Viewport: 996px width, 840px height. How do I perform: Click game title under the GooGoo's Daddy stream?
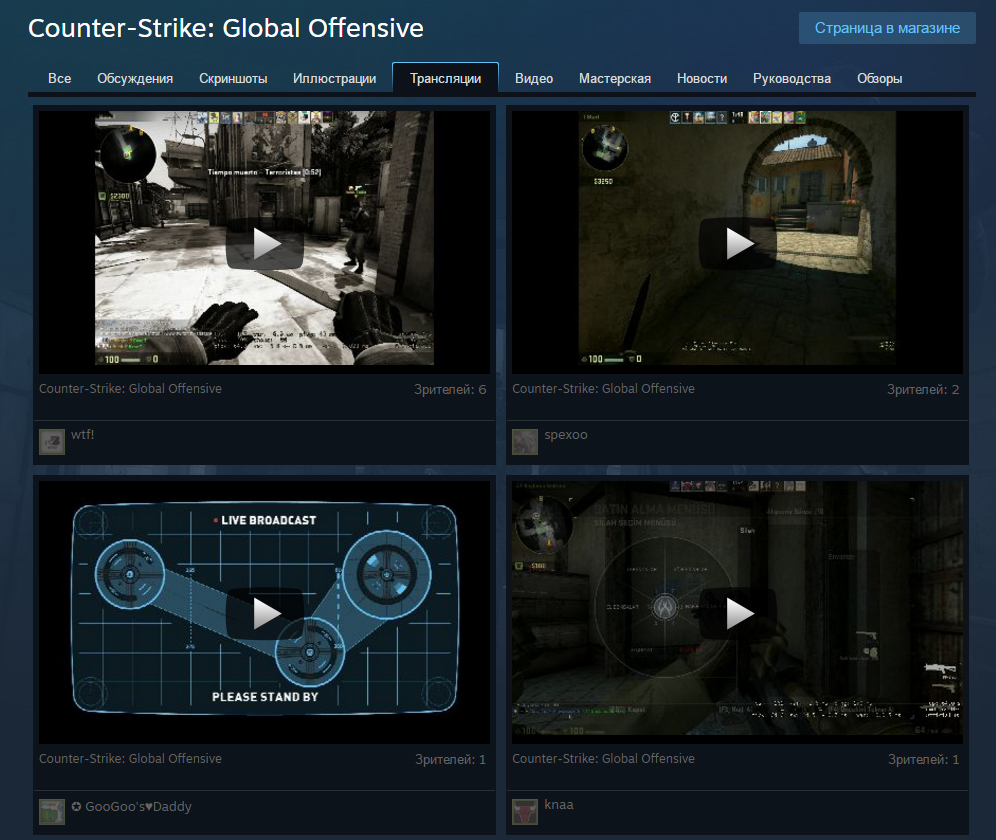click(130, 758)
